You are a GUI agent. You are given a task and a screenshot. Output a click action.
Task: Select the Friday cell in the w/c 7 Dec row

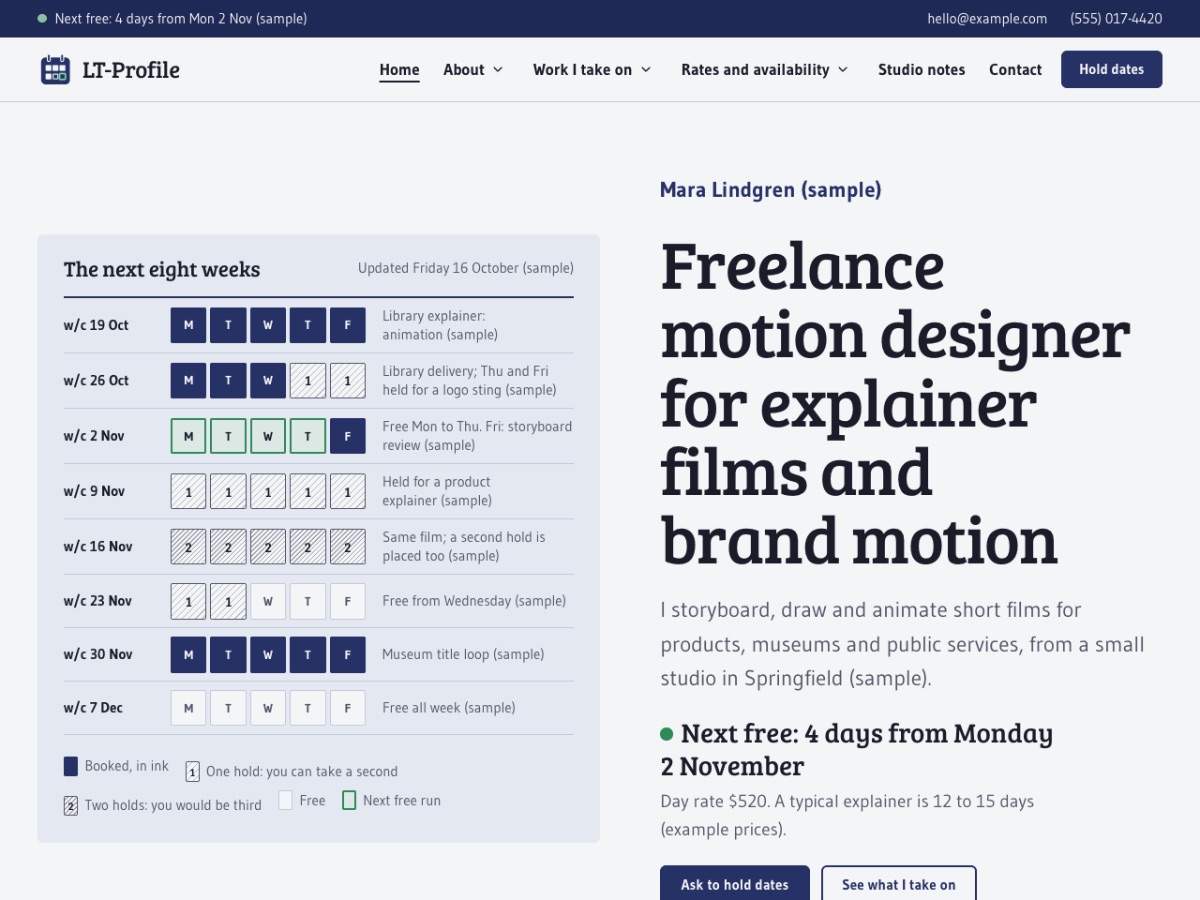coord(348,708)
